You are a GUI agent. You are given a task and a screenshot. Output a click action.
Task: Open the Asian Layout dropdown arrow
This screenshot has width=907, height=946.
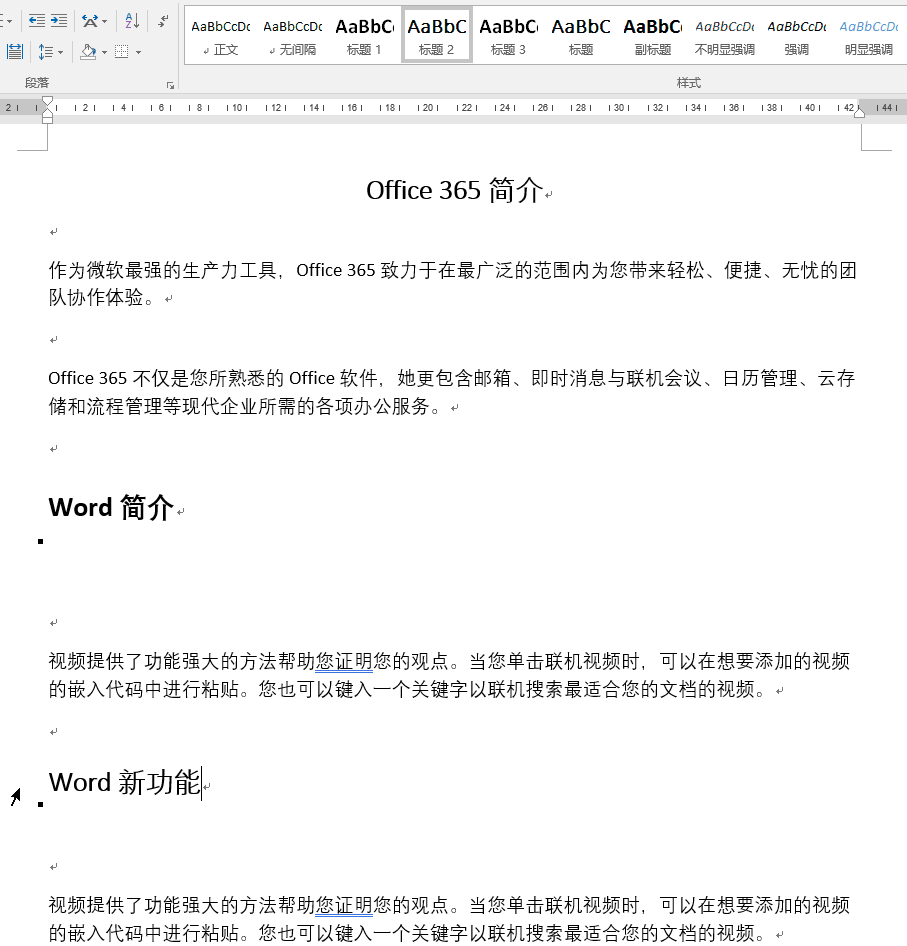[x=104, y=22]
